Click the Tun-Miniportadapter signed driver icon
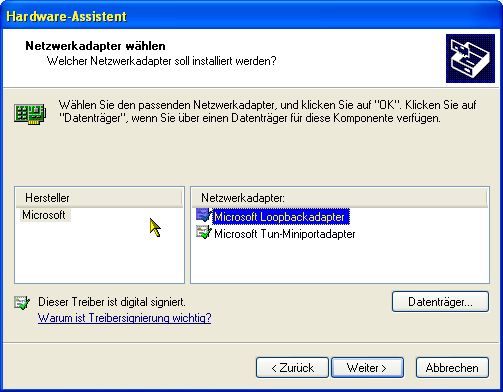503x392 pixels. tap(204, 232)
